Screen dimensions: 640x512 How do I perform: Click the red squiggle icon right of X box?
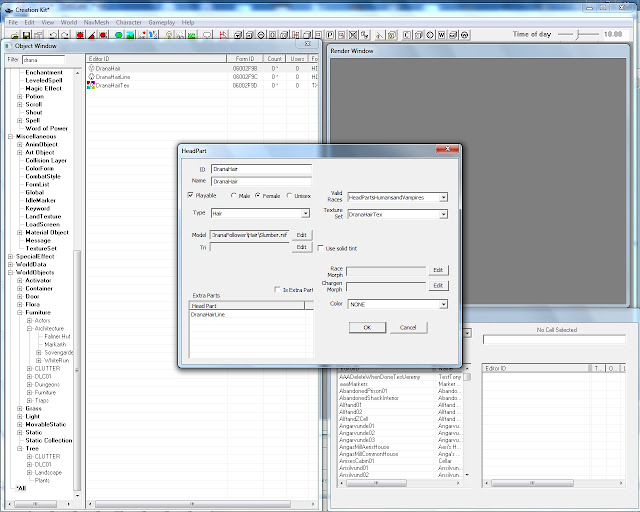pyautogui.click(x=364, y=35)
